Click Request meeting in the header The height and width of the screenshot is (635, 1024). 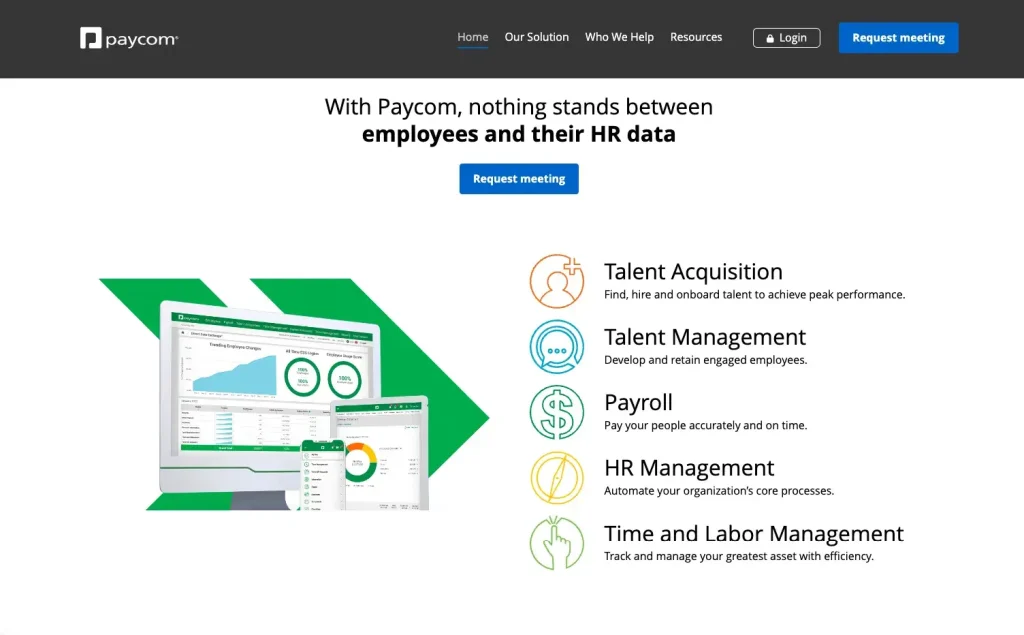898,38
